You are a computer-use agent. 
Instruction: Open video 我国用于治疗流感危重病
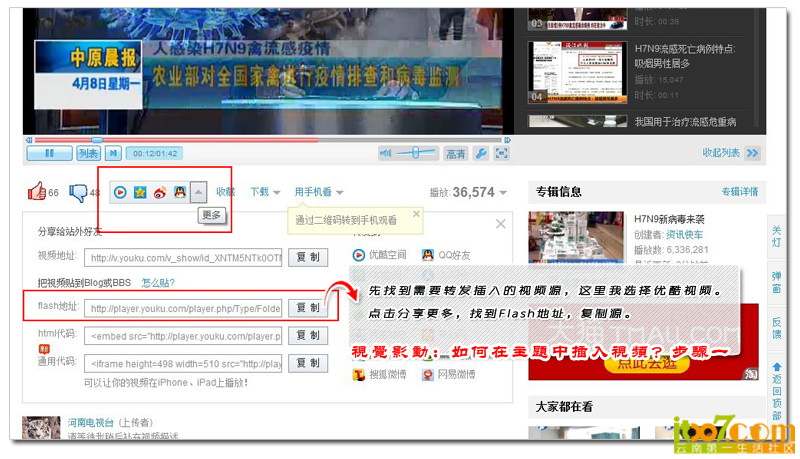685,122
